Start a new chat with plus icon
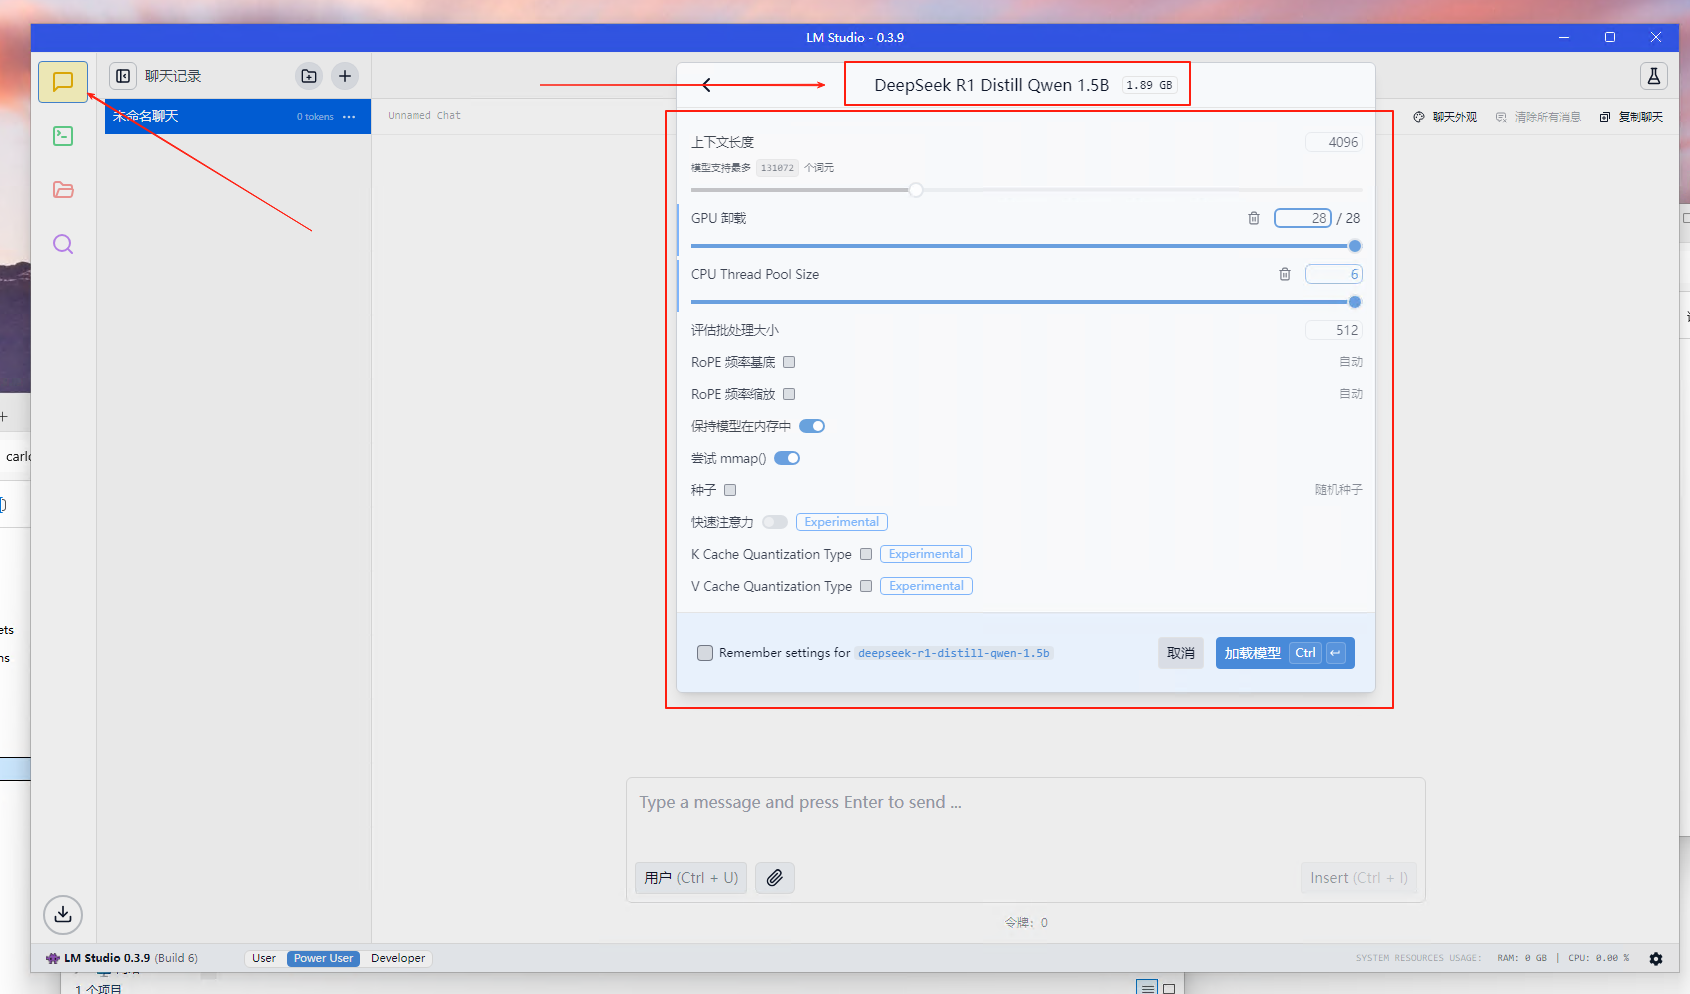This screenshot has height=994, width=1690. (345, 76)
